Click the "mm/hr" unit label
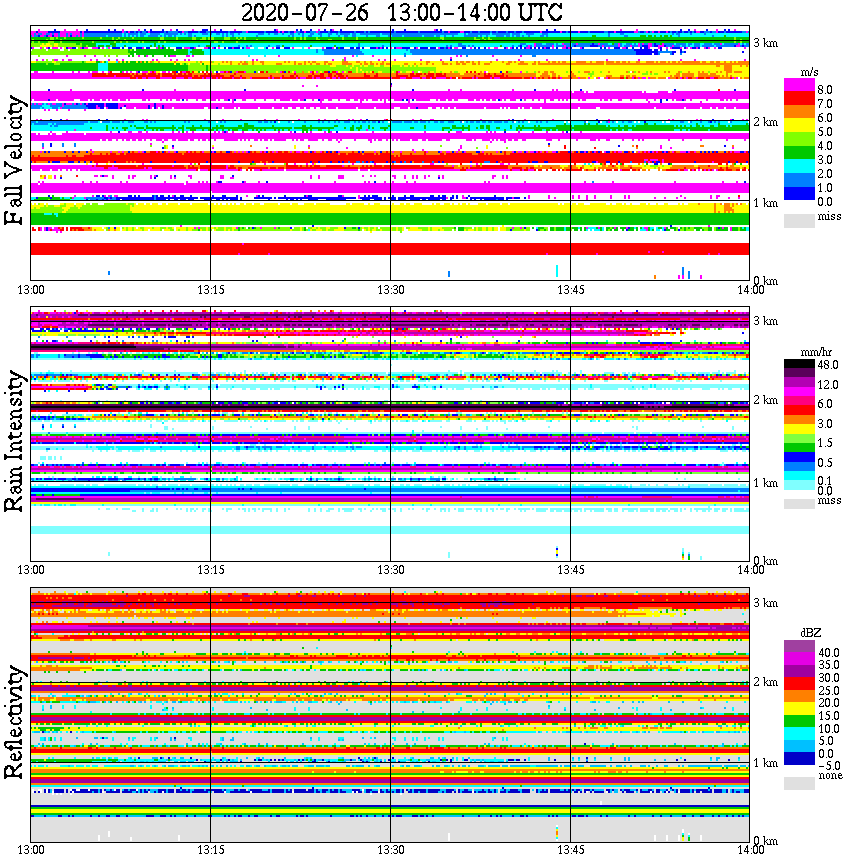850x868 pixels. (x=816, y=352)
